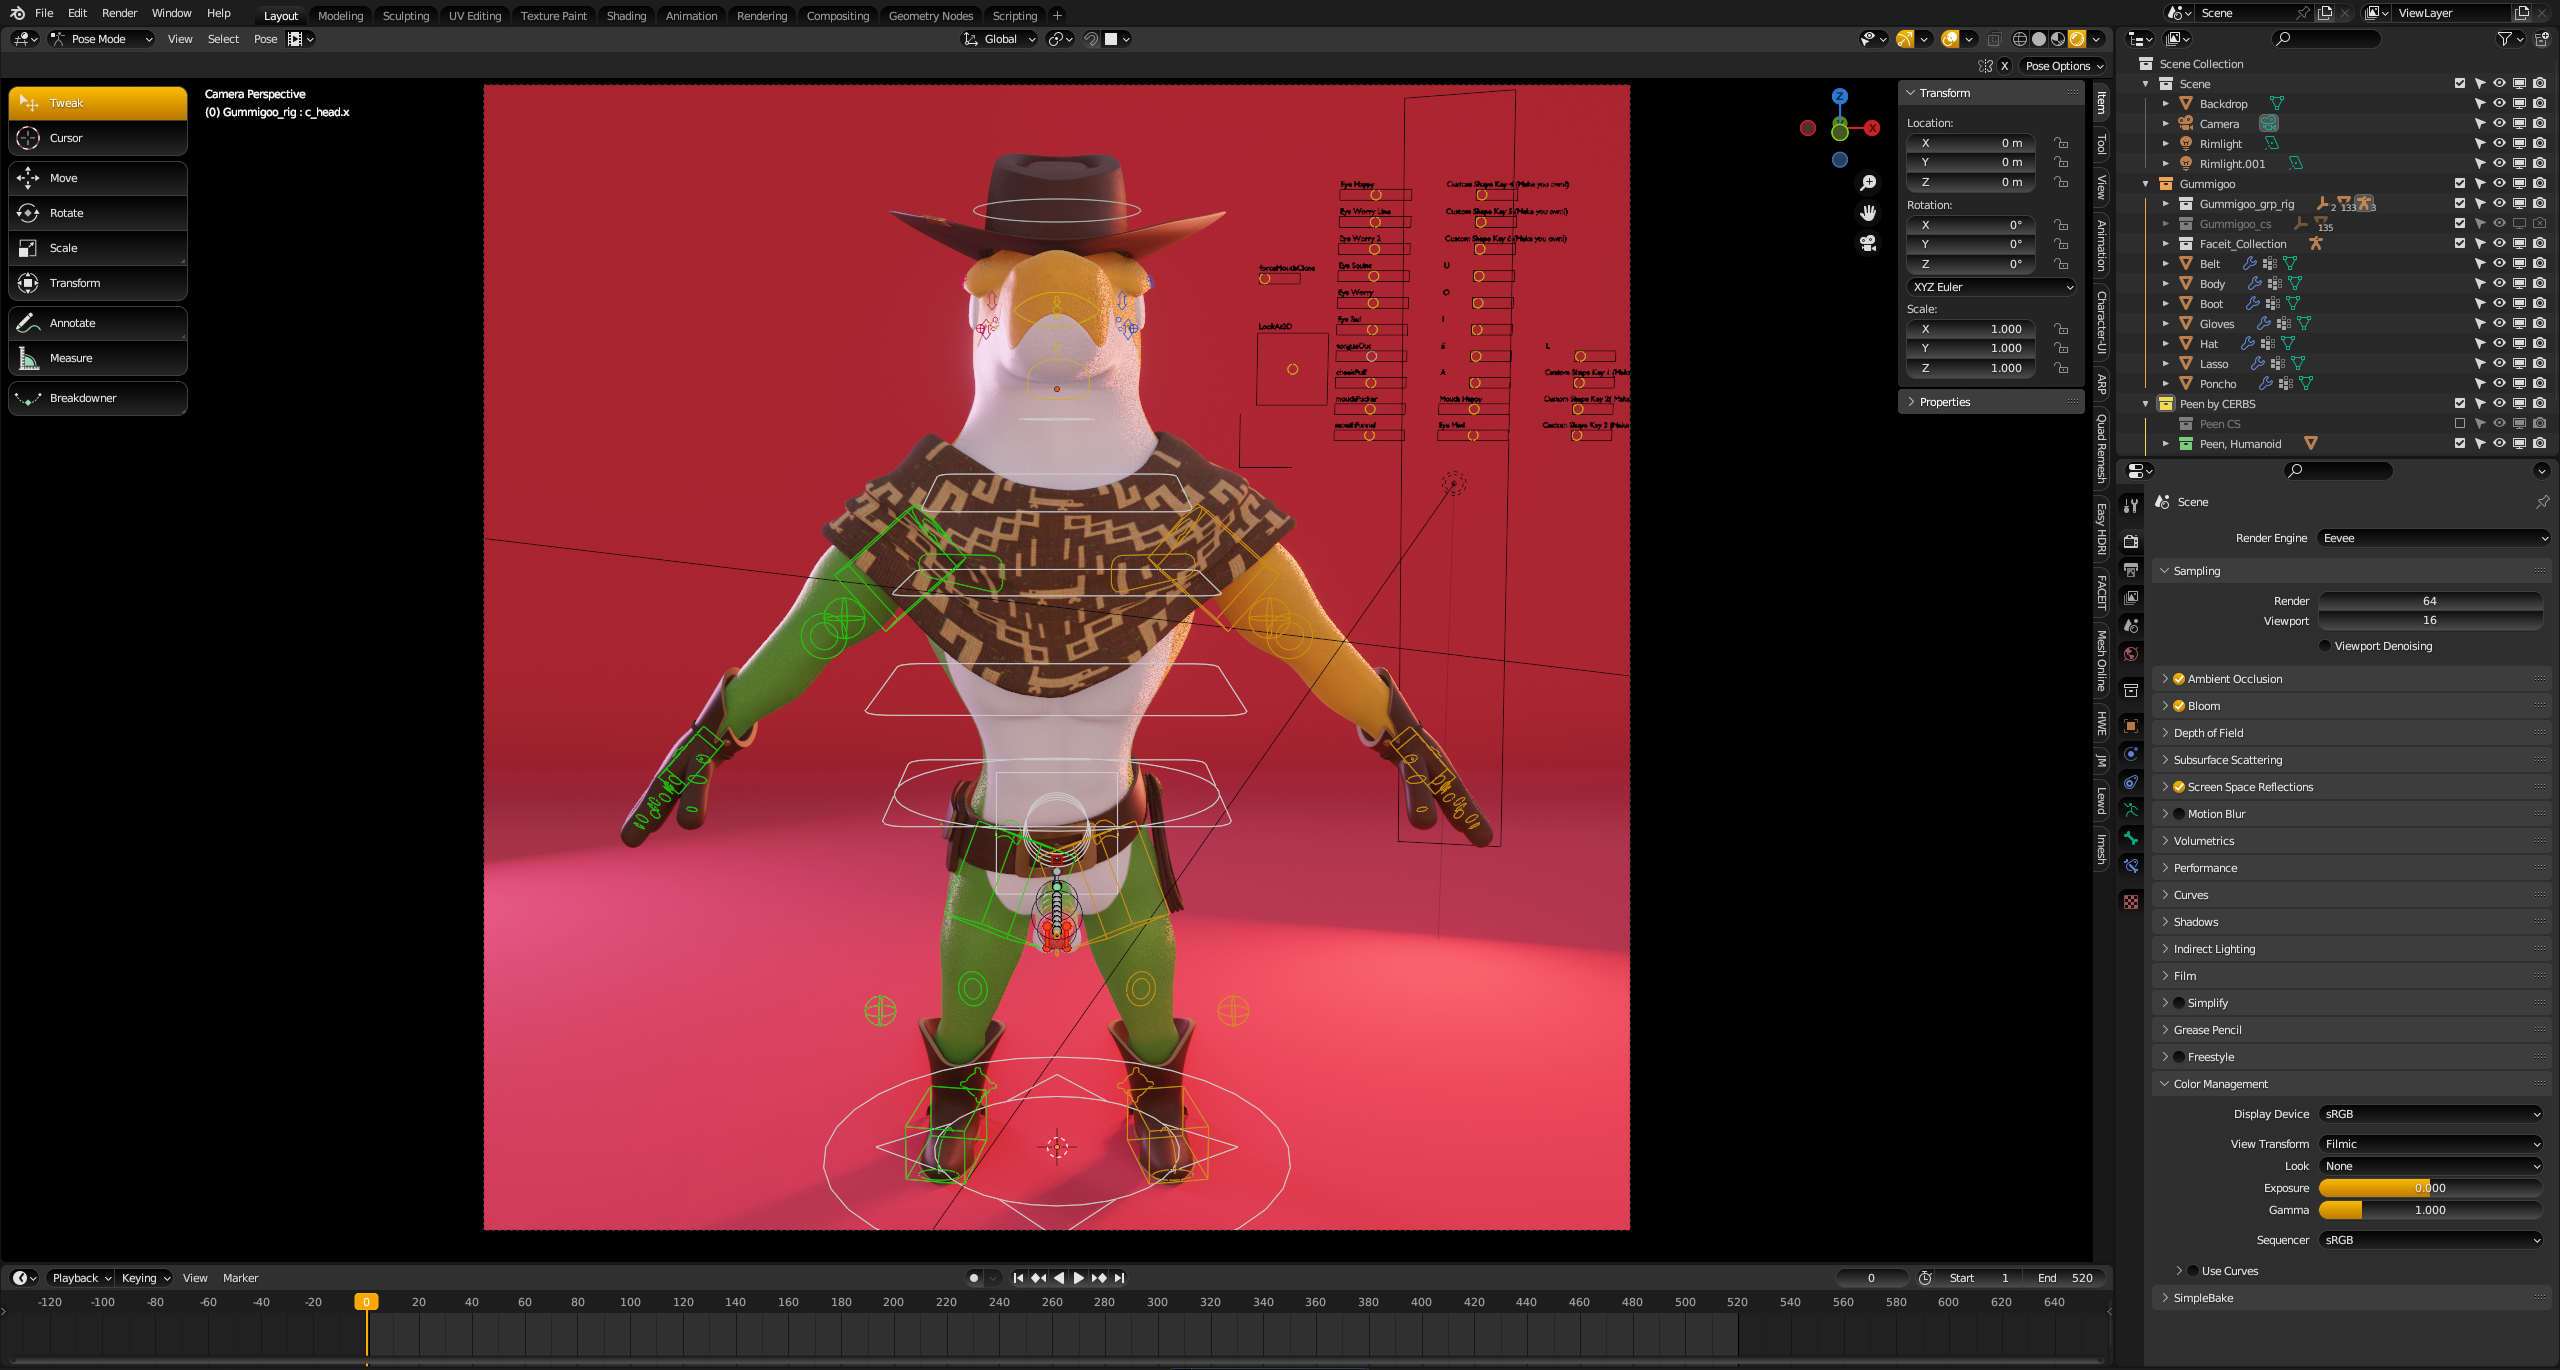Open the Render Engine Eevee dropdown
The width and height of the screenshot is (2560, 1370).
click(x=2434, y=538)
